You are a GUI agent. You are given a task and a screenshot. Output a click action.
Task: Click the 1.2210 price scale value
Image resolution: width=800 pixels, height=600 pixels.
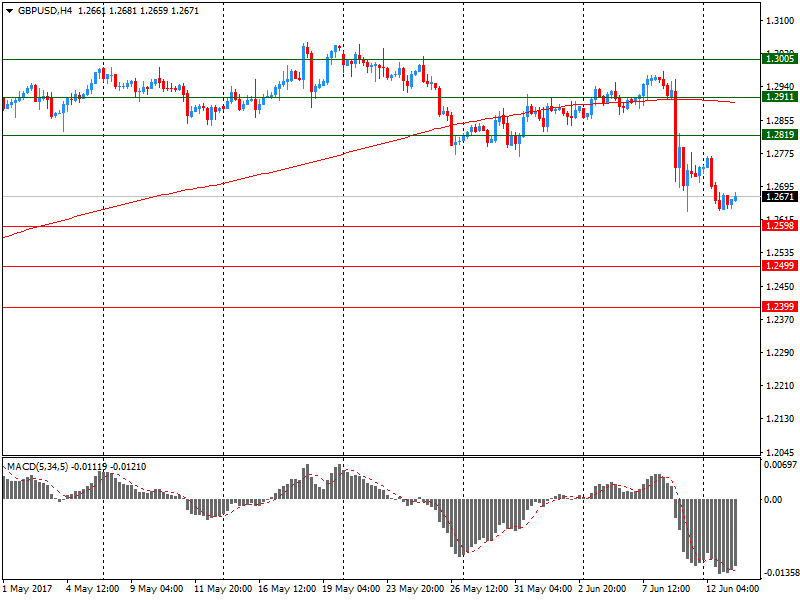point(780,386)
